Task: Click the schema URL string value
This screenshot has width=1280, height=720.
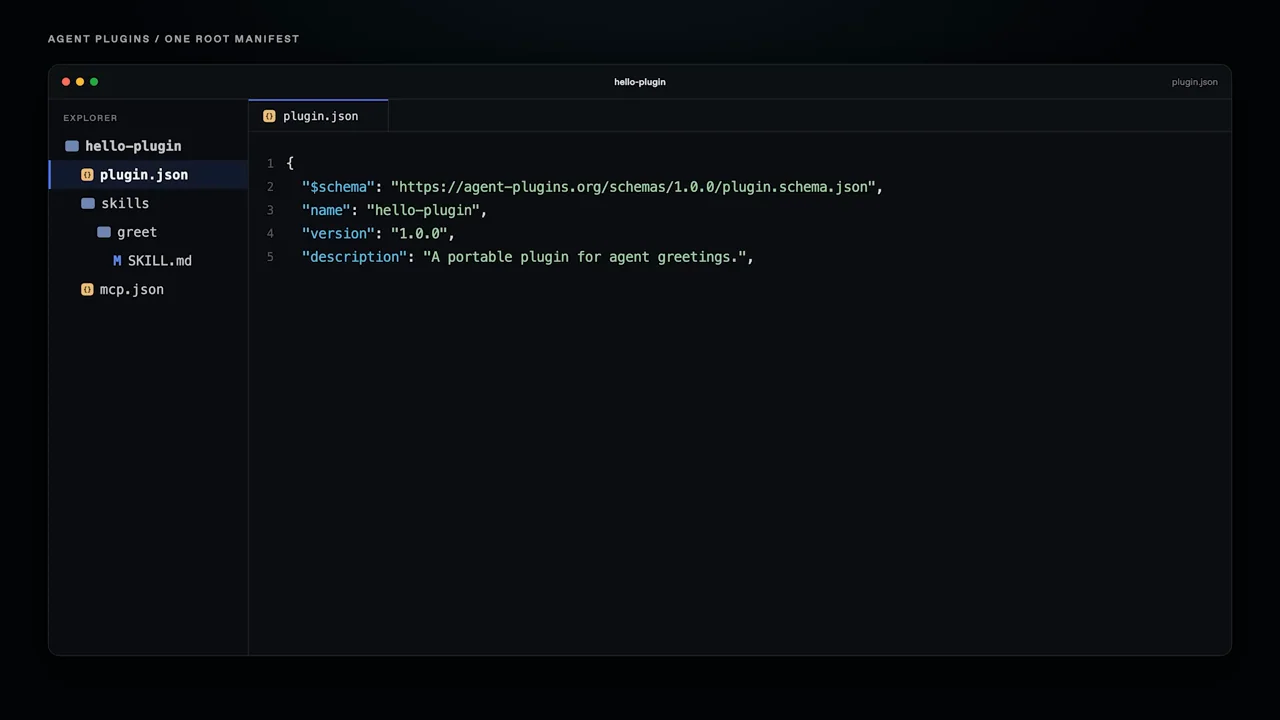Action: coord(633,187)
